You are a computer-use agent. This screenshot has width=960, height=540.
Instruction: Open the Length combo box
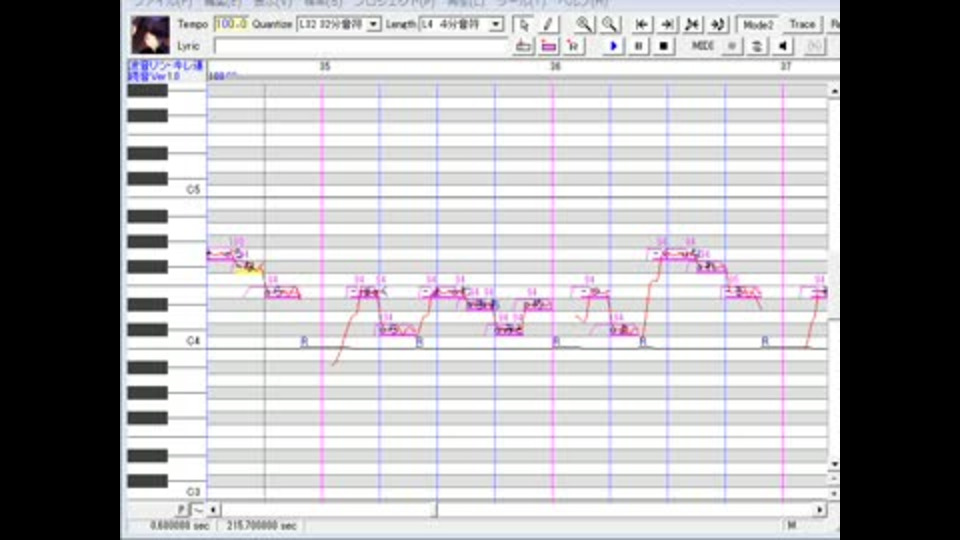pyautogui.click(x=461, y=24)
